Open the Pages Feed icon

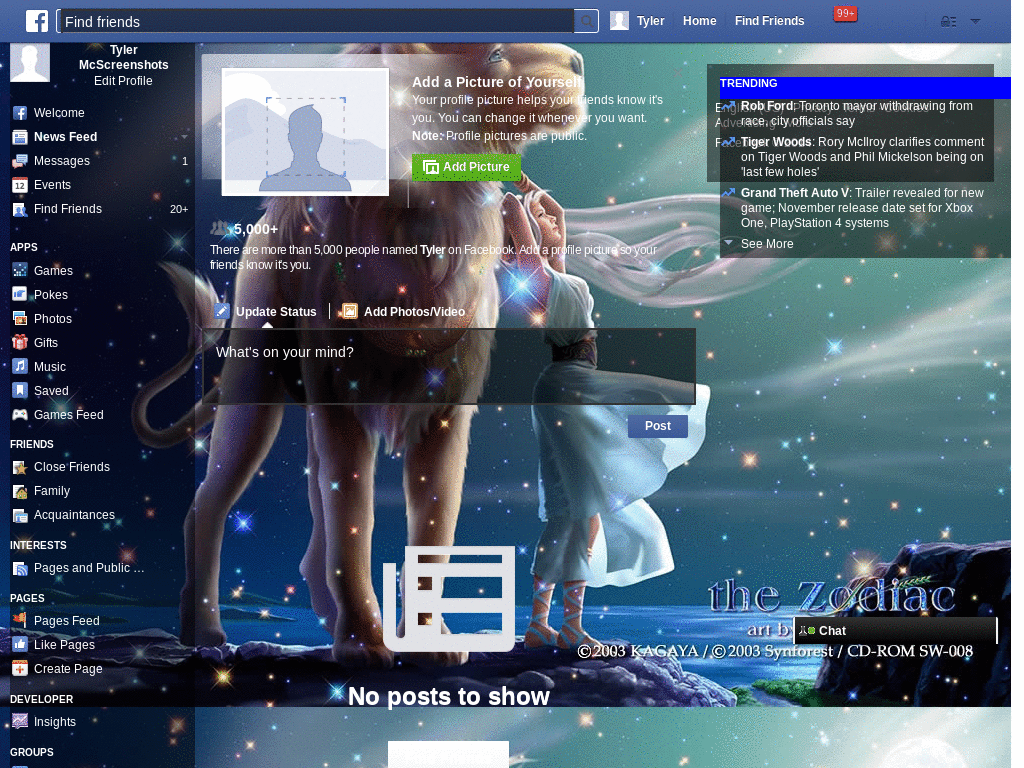(x=20, y=620)
